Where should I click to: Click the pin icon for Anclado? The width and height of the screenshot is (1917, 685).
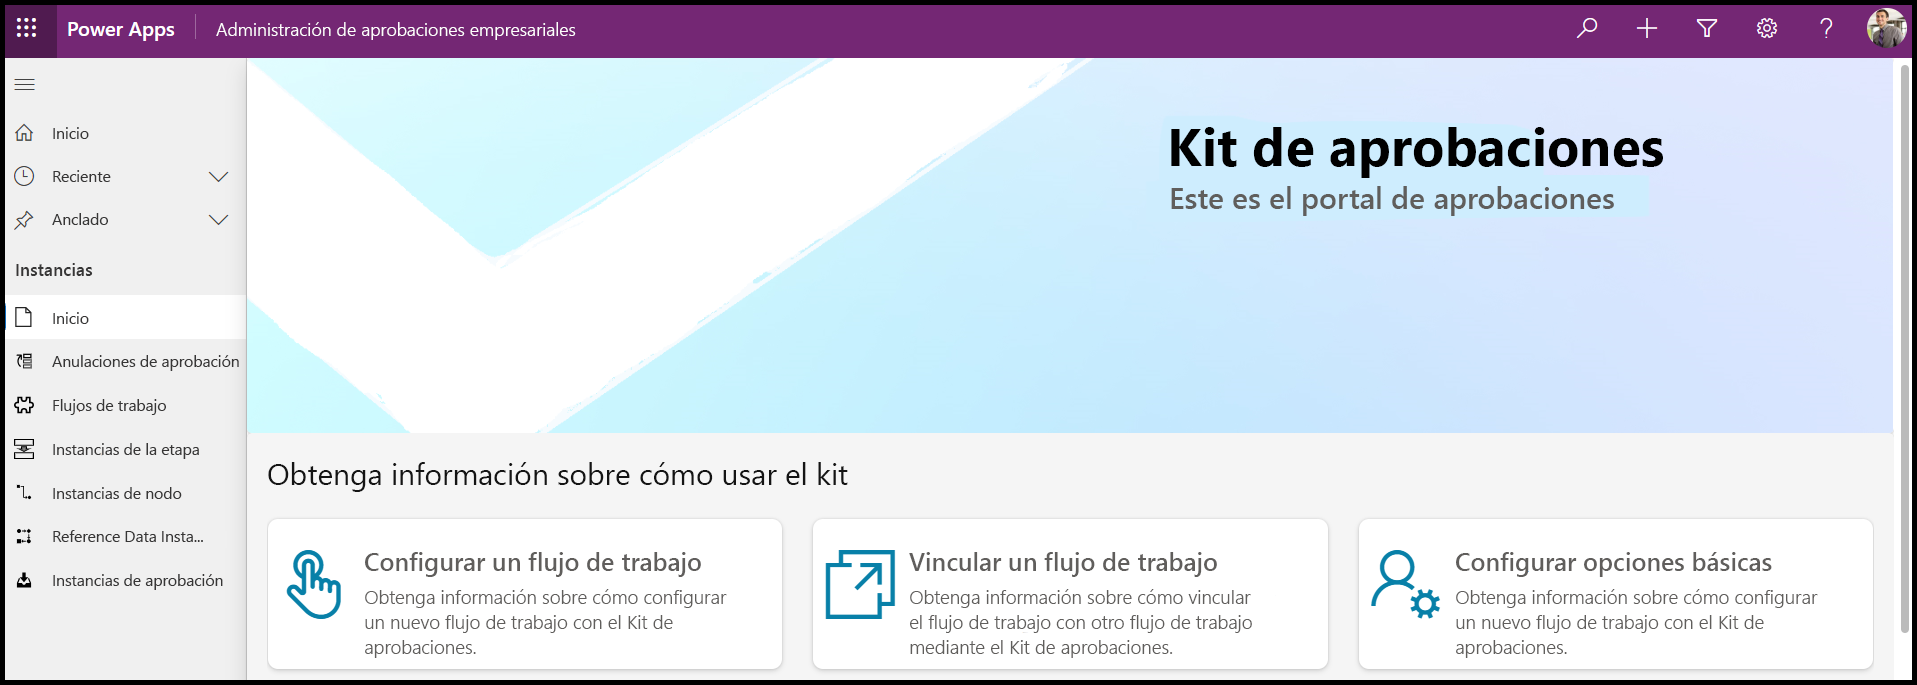(24, 220)
